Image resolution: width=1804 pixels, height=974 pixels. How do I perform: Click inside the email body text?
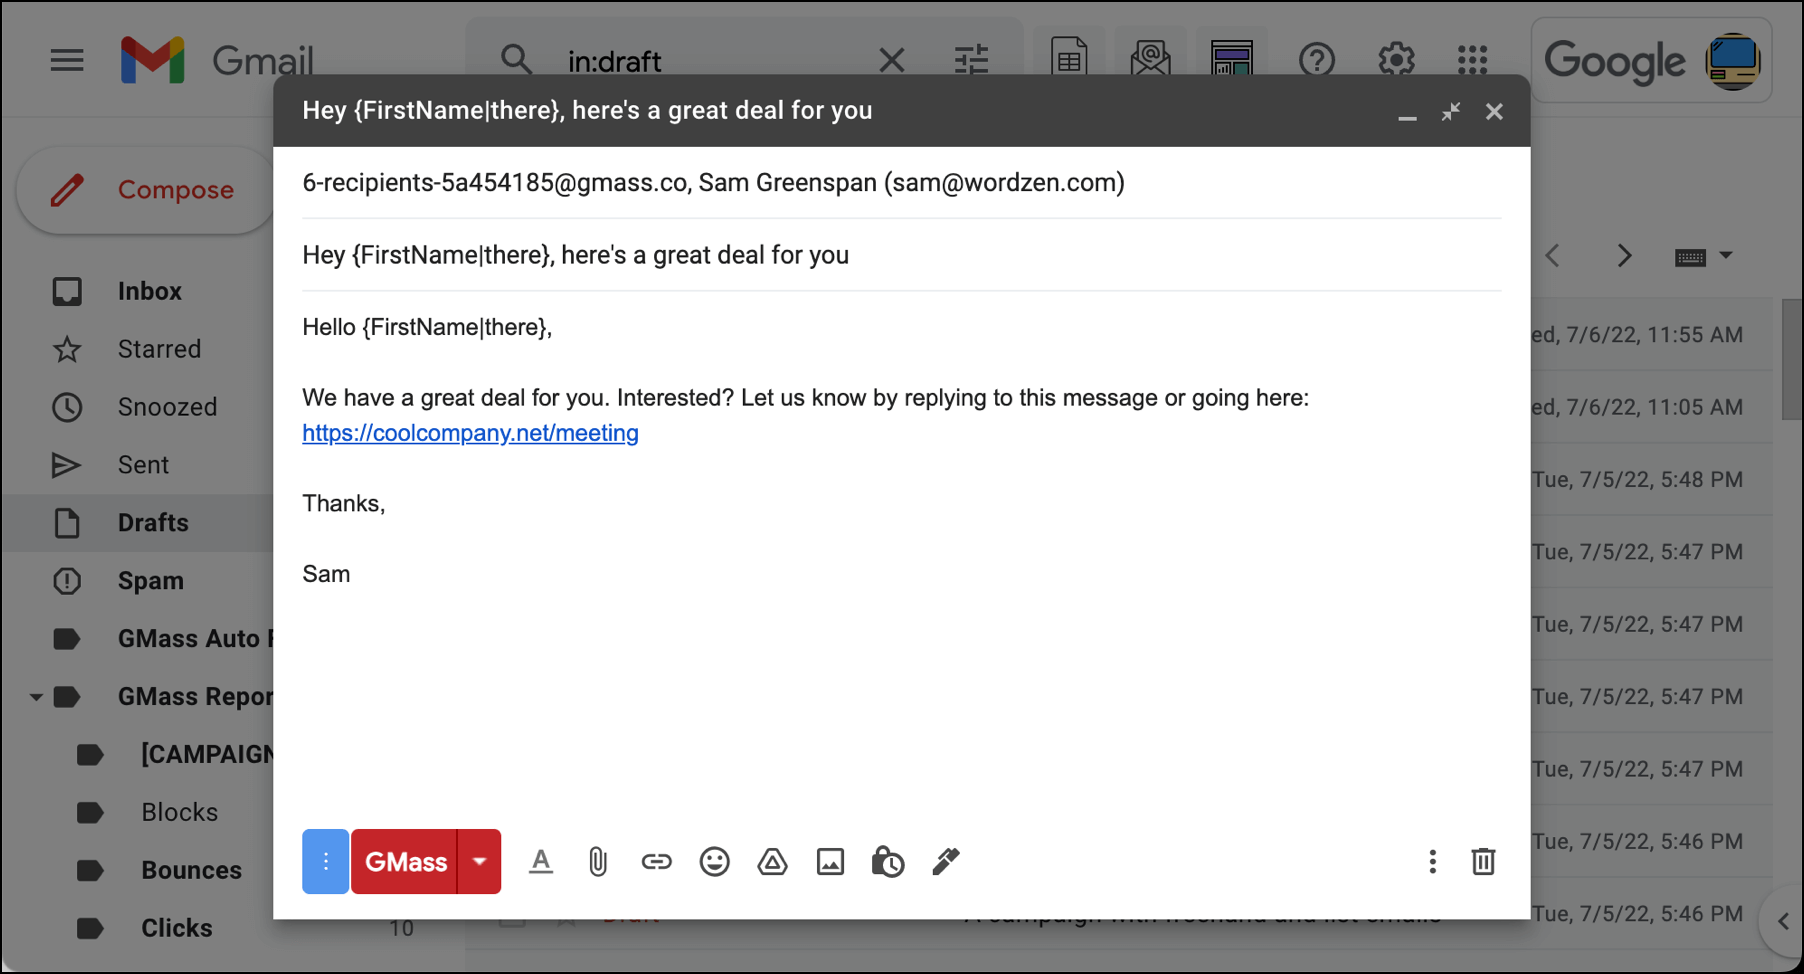(901, 560)
